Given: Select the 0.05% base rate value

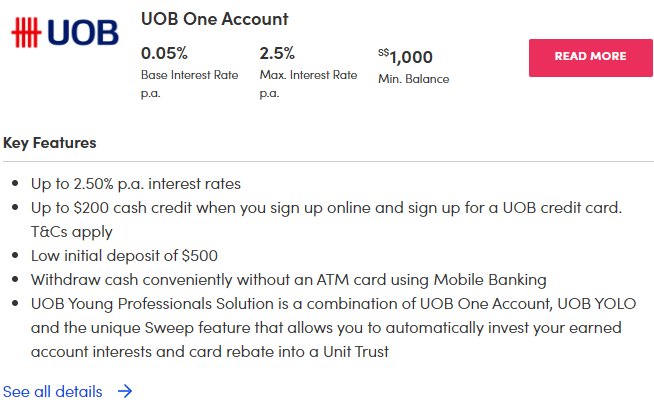Looking at the screenshot, I should tap(164, 54).
